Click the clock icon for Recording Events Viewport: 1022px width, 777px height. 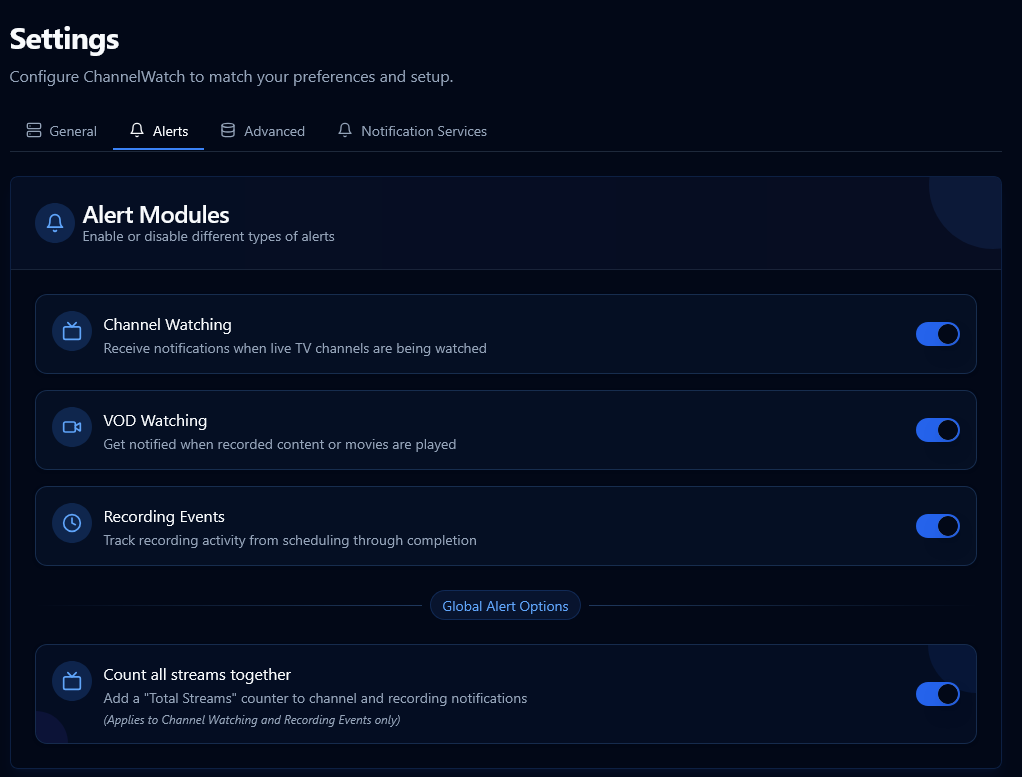pos(72,523)
